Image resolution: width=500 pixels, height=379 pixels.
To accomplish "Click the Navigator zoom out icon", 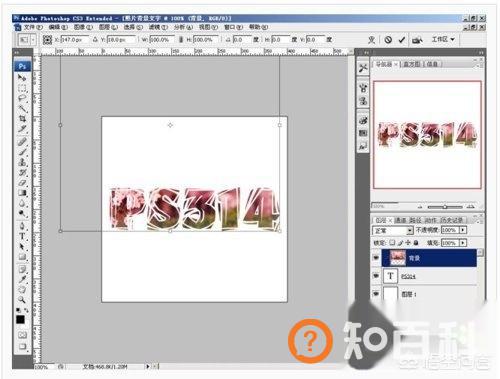I will point(420,207).
